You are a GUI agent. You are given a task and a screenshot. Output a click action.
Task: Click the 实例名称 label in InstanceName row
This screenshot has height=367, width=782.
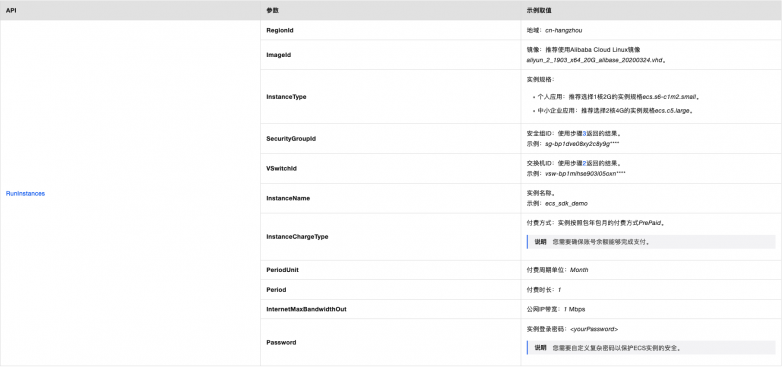(x=541, y=193)
